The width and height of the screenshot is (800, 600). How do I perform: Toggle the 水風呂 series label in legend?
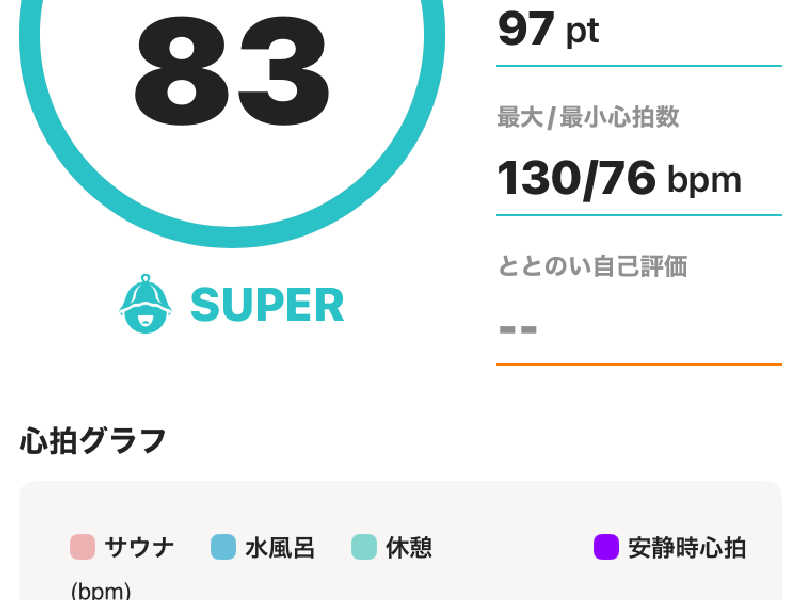pyautogui.click(x=280, y=547)
